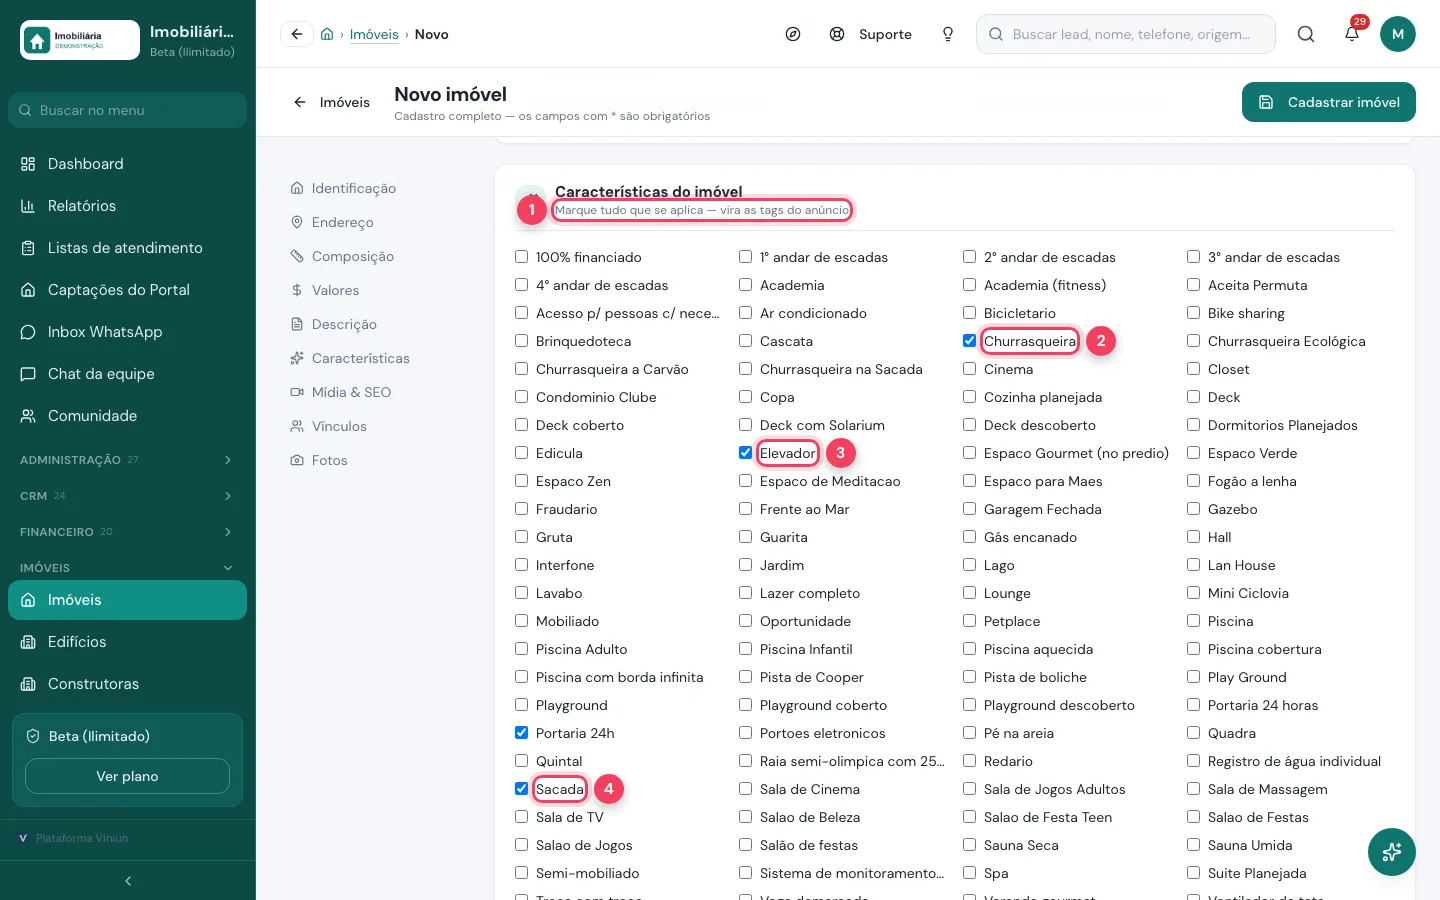
Task: Click the Suporte link
Action: pyautogui.click(x=871, y=34)
